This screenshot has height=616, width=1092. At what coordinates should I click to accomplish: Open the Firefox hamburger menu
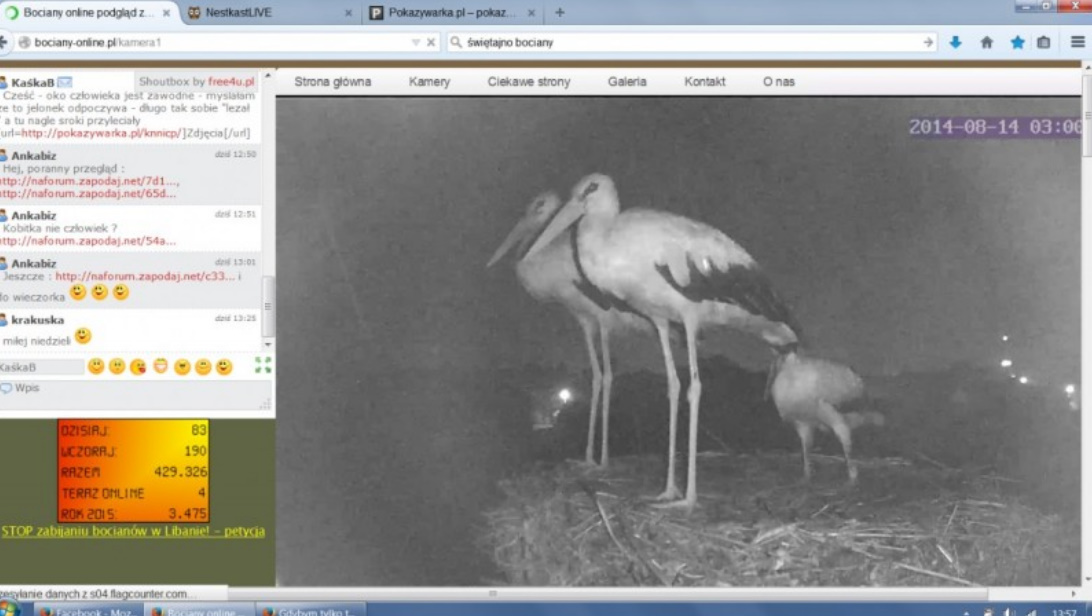pos(1077,42)
